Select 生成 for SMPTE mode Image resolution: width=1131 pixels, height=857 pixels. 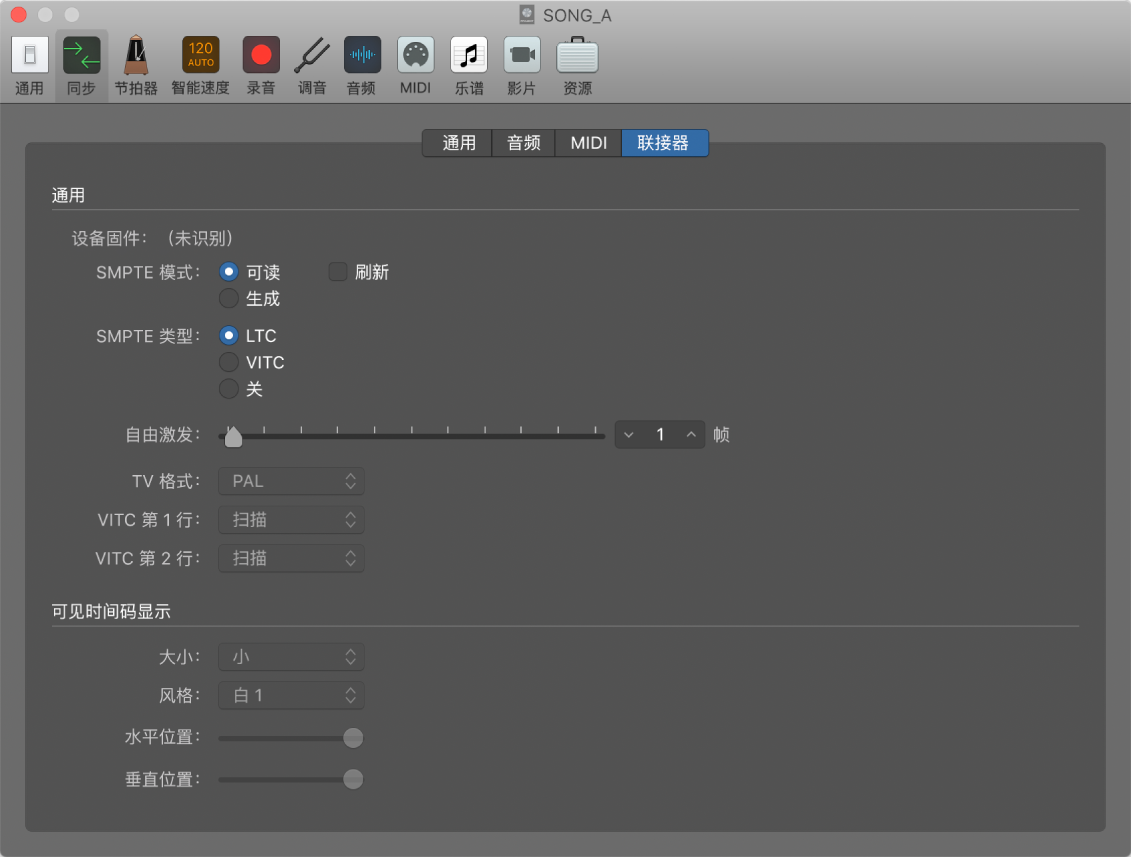point(229,298)
